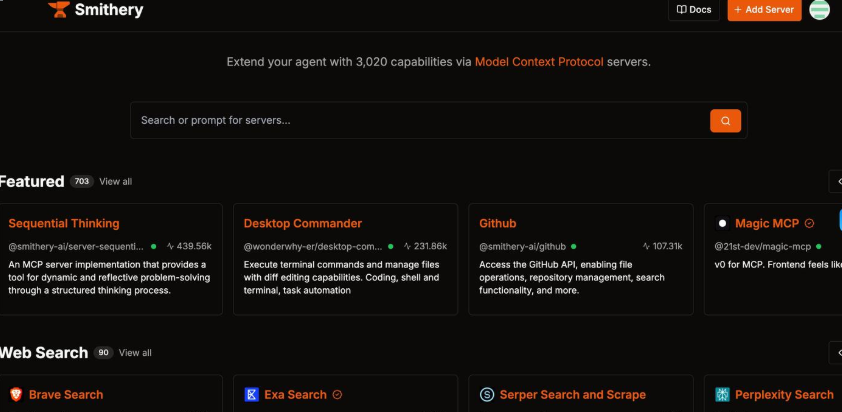Click the Brave lion logo icon
Image resolution: width=842 pixels, height=412 pixels.
tap(16, 395)
